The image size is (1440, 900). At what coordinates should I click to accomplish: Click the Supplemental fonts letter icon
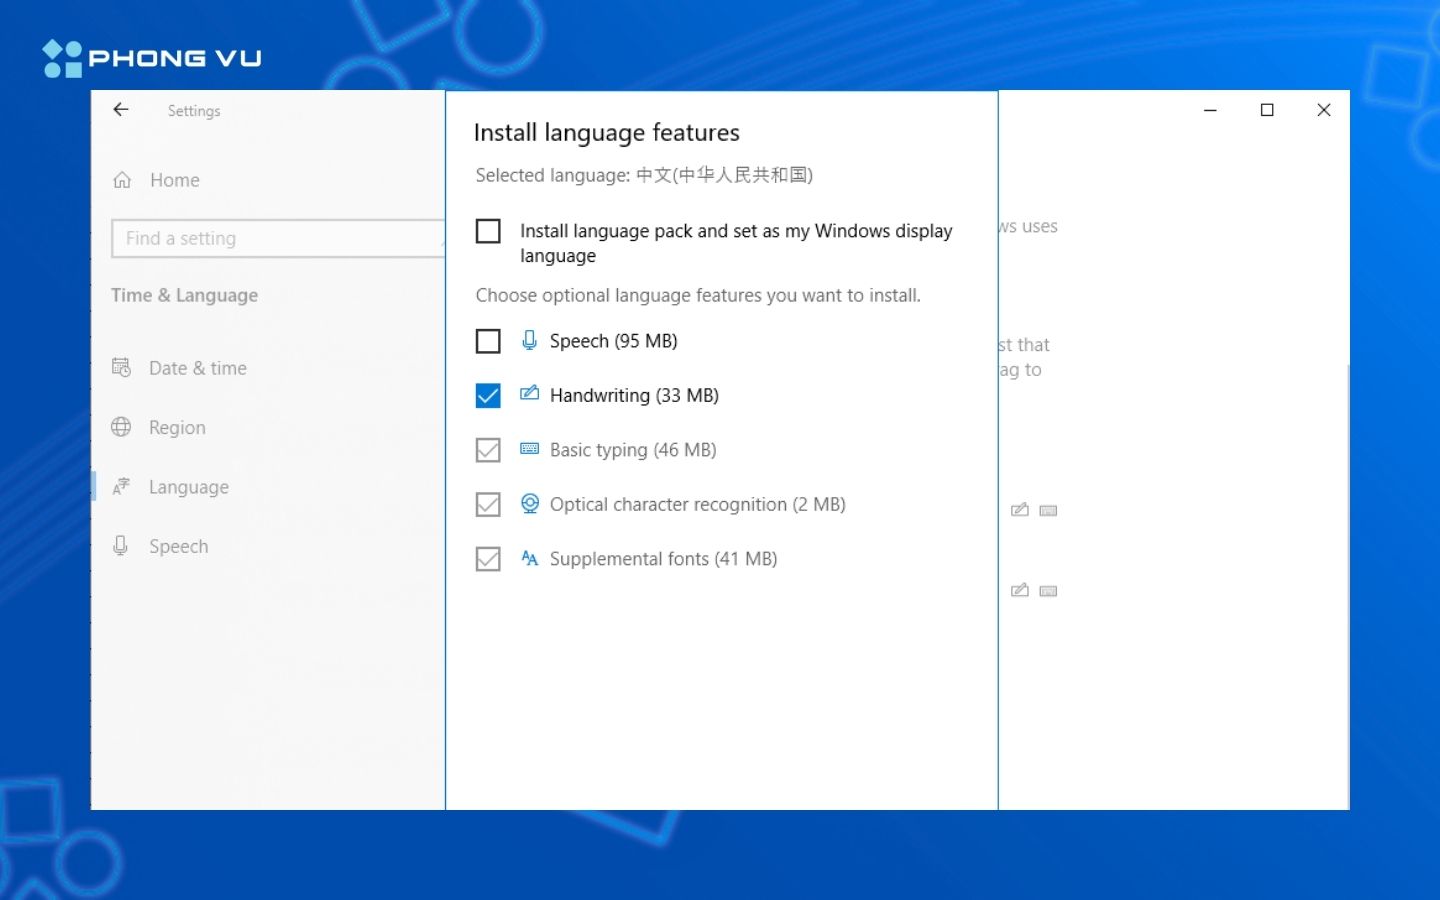click(x=529, y=558)
